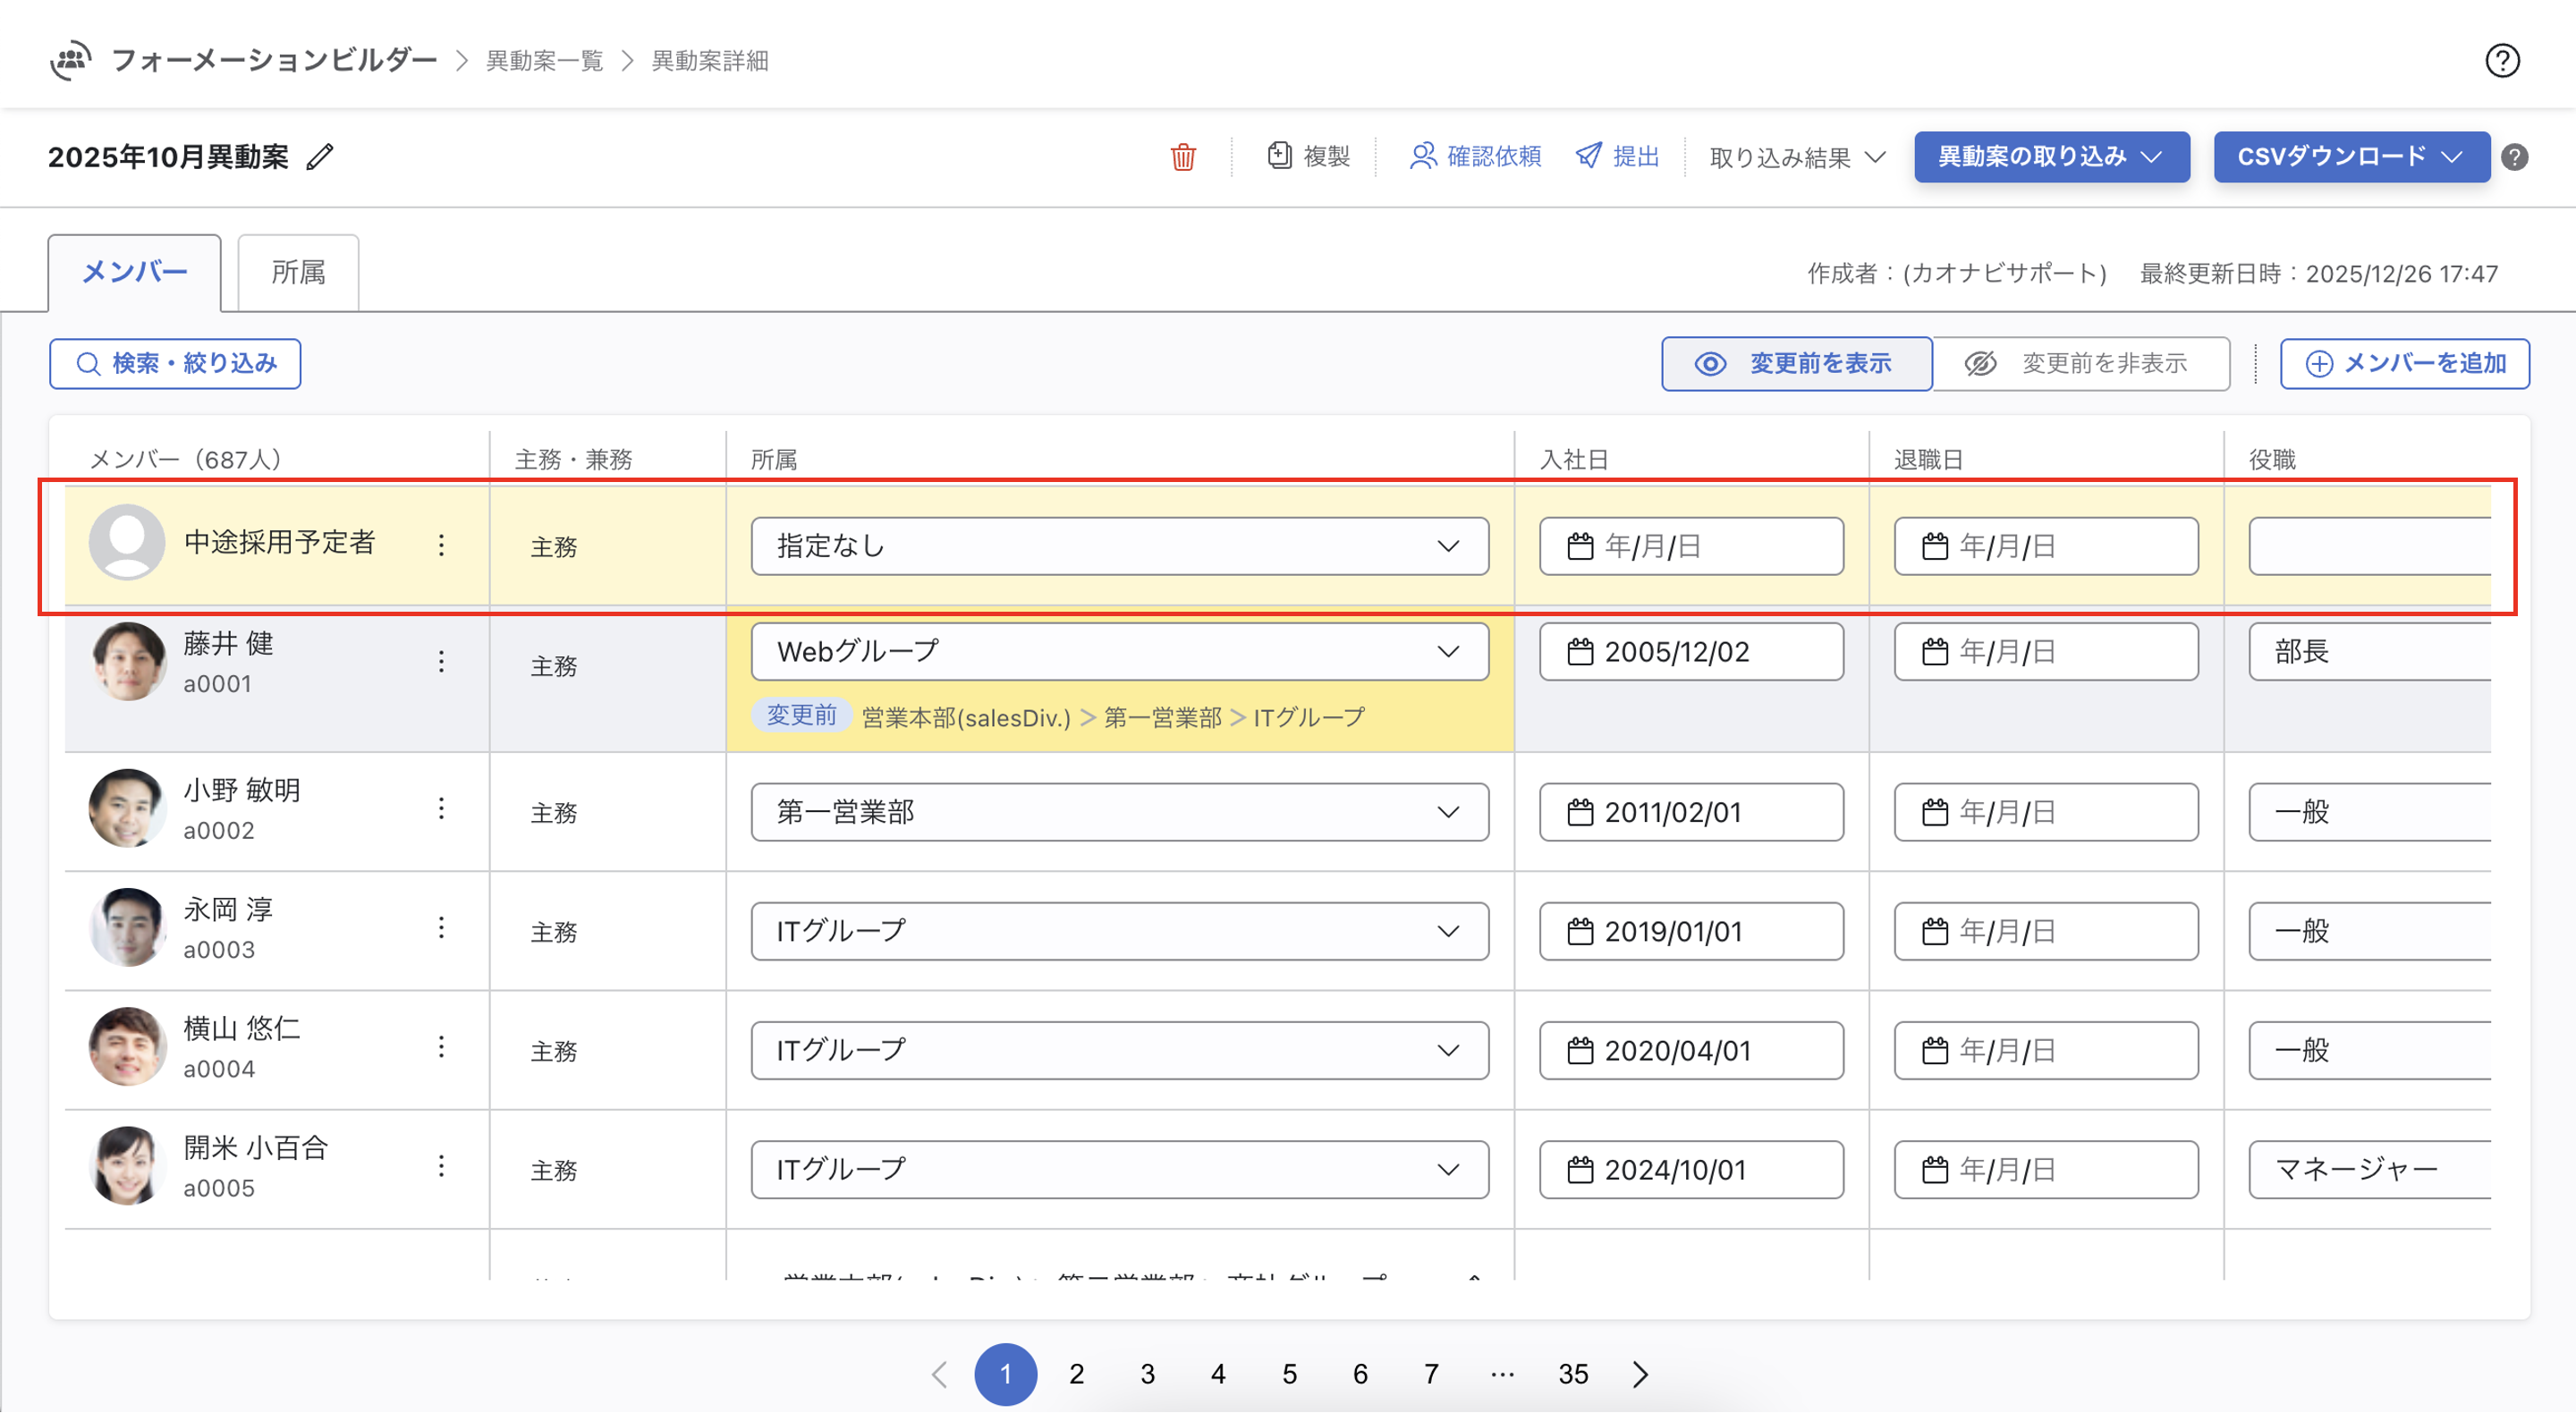Screen dimensions: 2576x1413
Task: Click the pencil icon beside 2025年10月異動案
Action: pyautogui.click(x=320, y=157)
